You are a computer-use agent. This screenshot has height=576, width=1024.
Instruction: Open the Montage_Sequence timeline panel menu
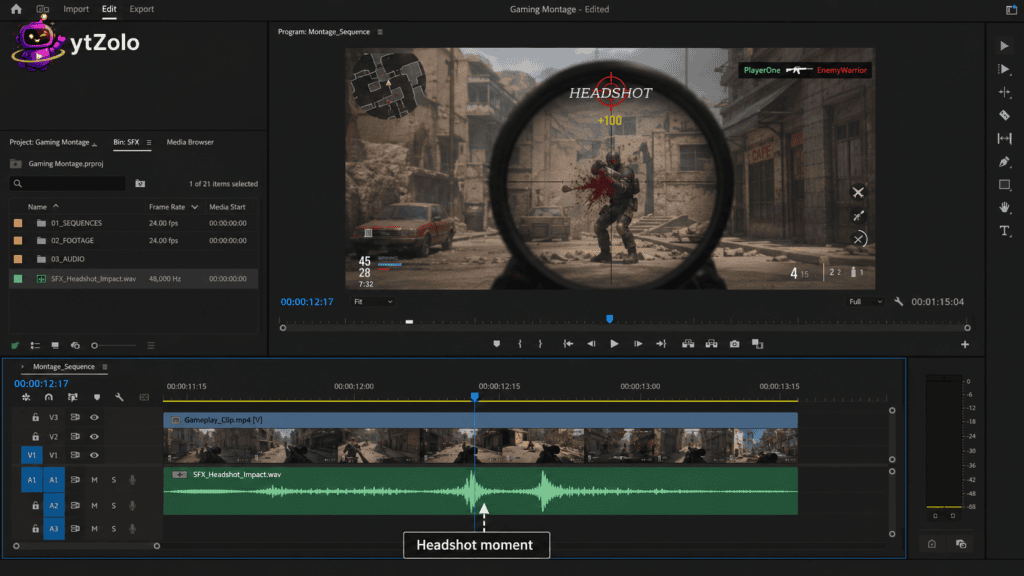point(104,367)
